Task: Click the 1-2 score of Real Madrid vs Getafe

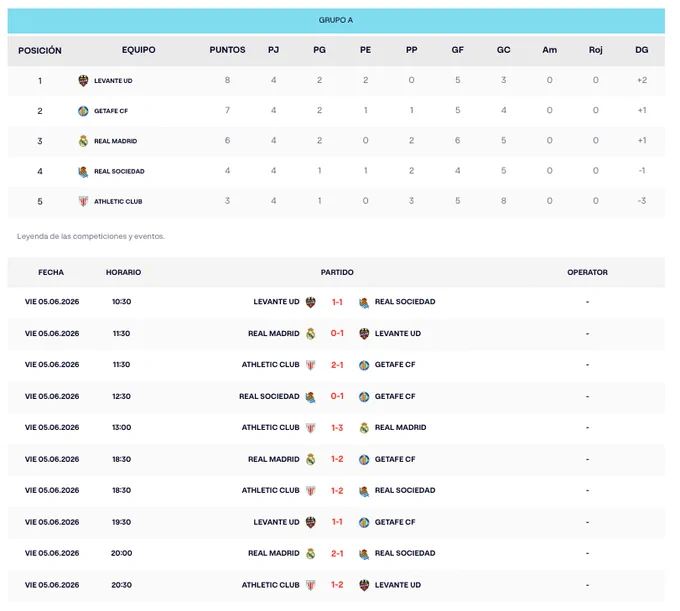Action: [337, 459]
